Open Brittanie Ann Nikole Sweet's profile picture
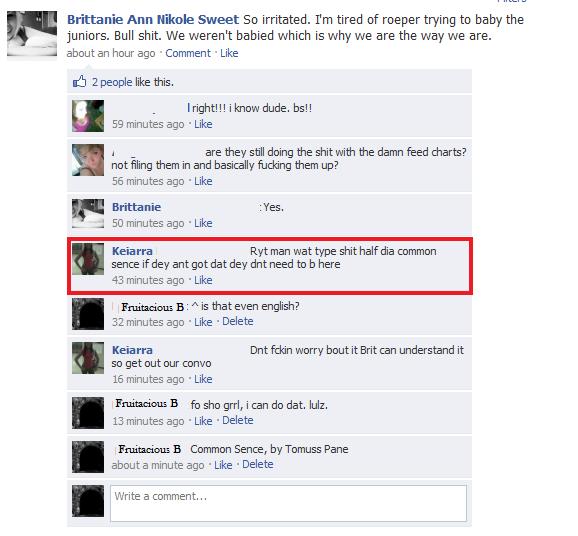578x536 pixels. 32,34
